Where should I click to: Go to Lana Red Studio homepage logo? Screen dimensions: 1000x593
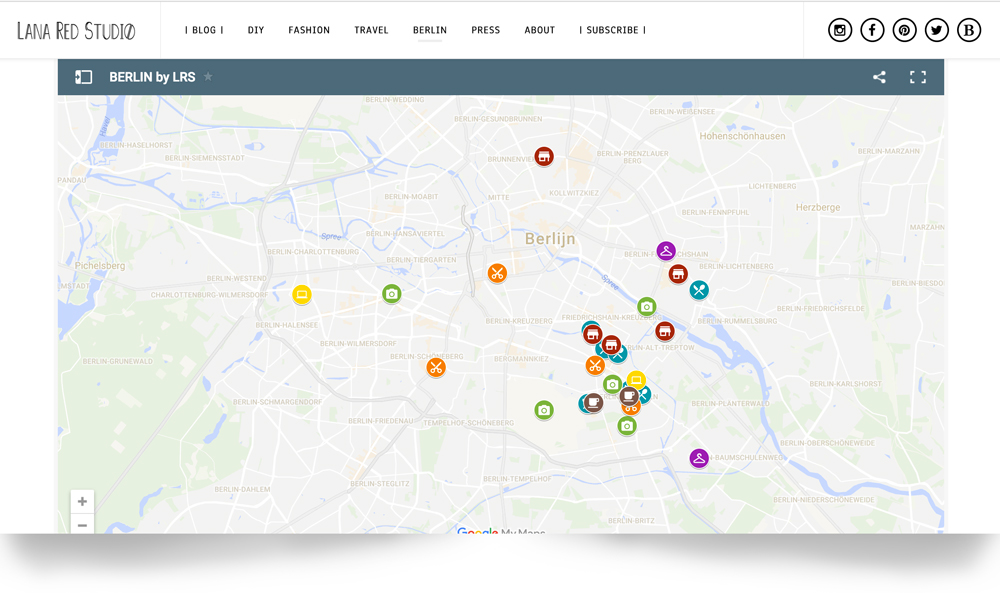(76, 31)
